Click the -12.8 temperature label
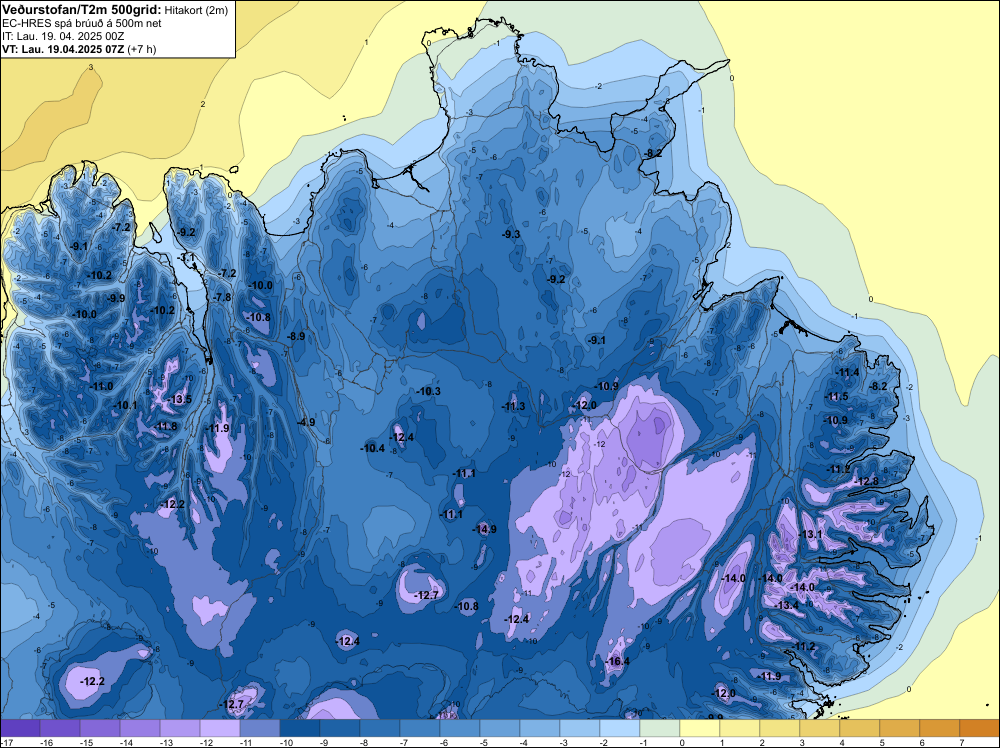This screenshot has width=1000, height=748. point(866,481)
